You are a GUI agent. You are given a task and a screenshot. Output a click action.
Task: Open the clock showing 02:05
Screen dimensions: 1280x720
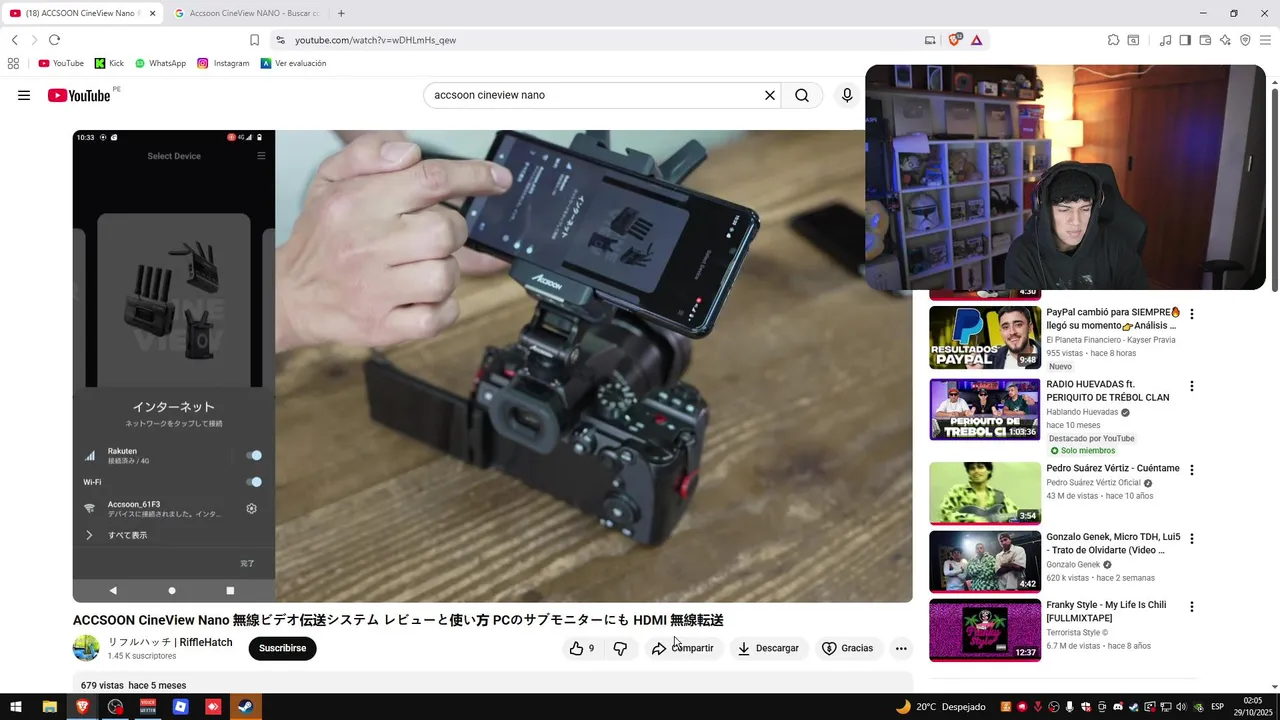tap(1253, 707)
